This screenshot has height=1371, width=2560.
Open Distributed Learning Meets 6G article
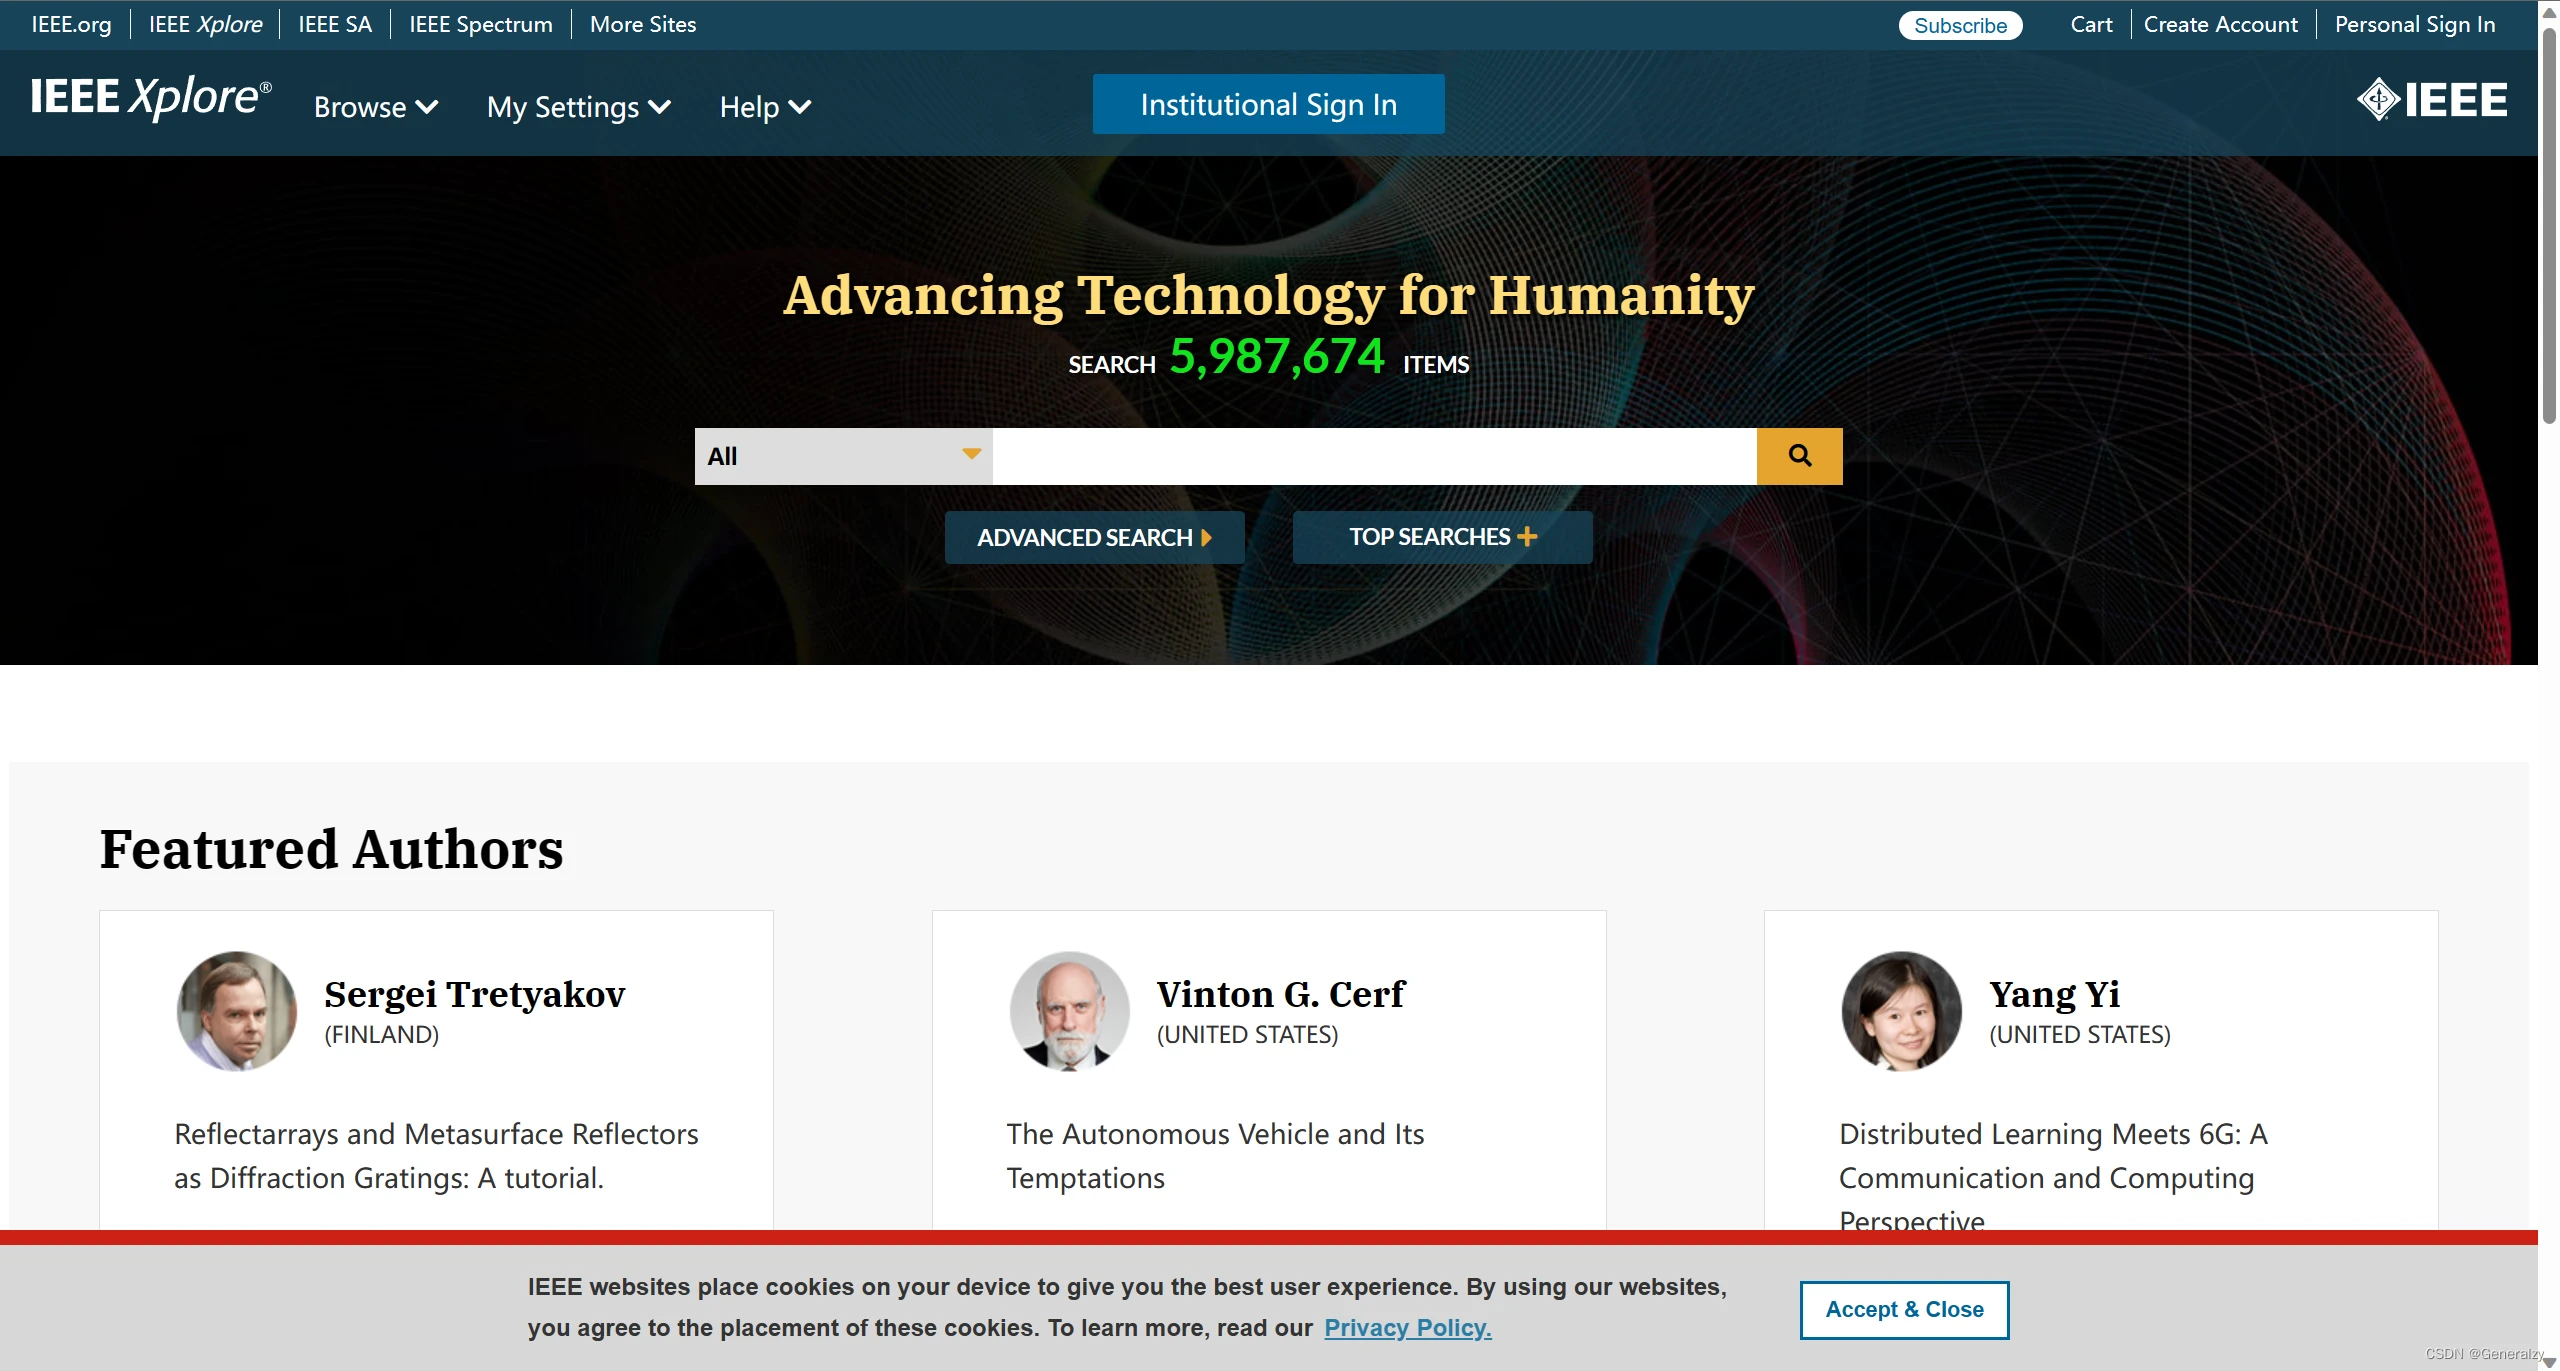tap(2052, 1174)
